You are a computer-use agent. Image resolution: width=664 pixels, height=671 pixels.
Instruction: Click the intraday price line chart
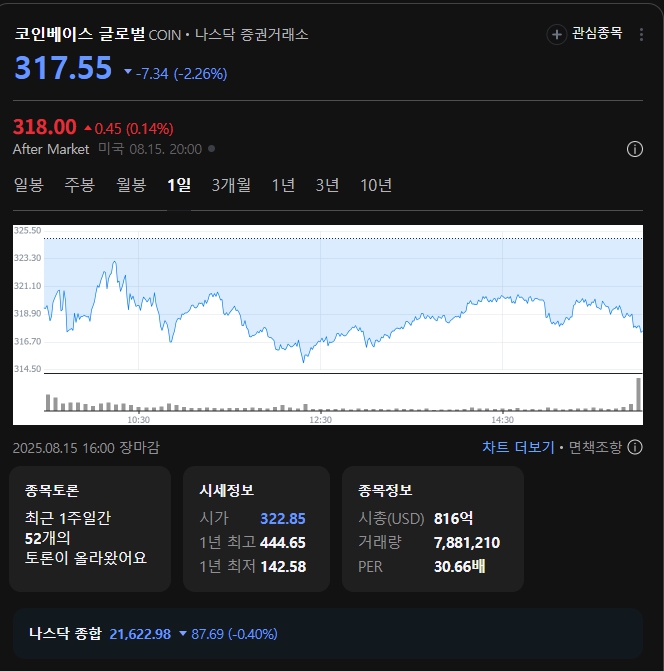343,300
